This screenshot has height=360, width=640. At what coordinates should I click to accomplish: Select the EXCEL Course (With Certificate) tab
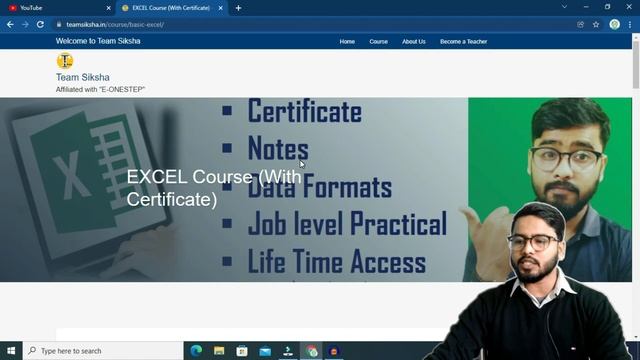[172, 8]
